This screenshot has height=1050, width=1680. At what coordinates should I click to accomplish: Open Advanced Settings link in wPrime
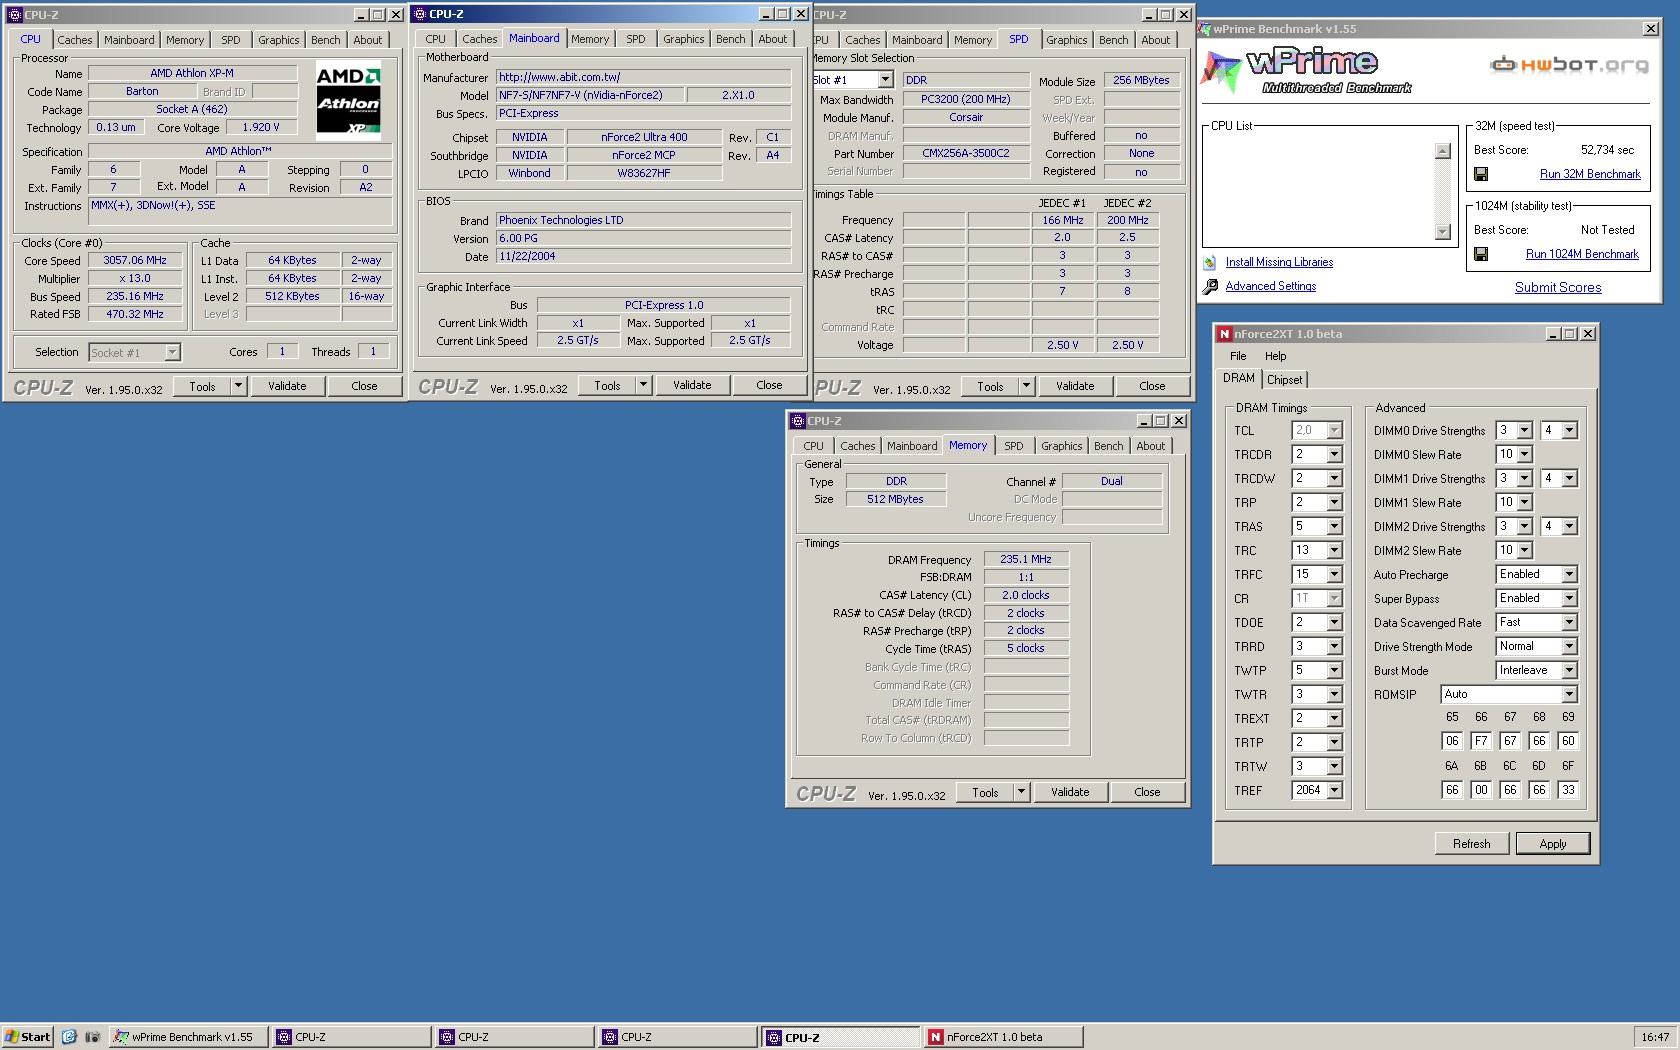[1271, 286]
